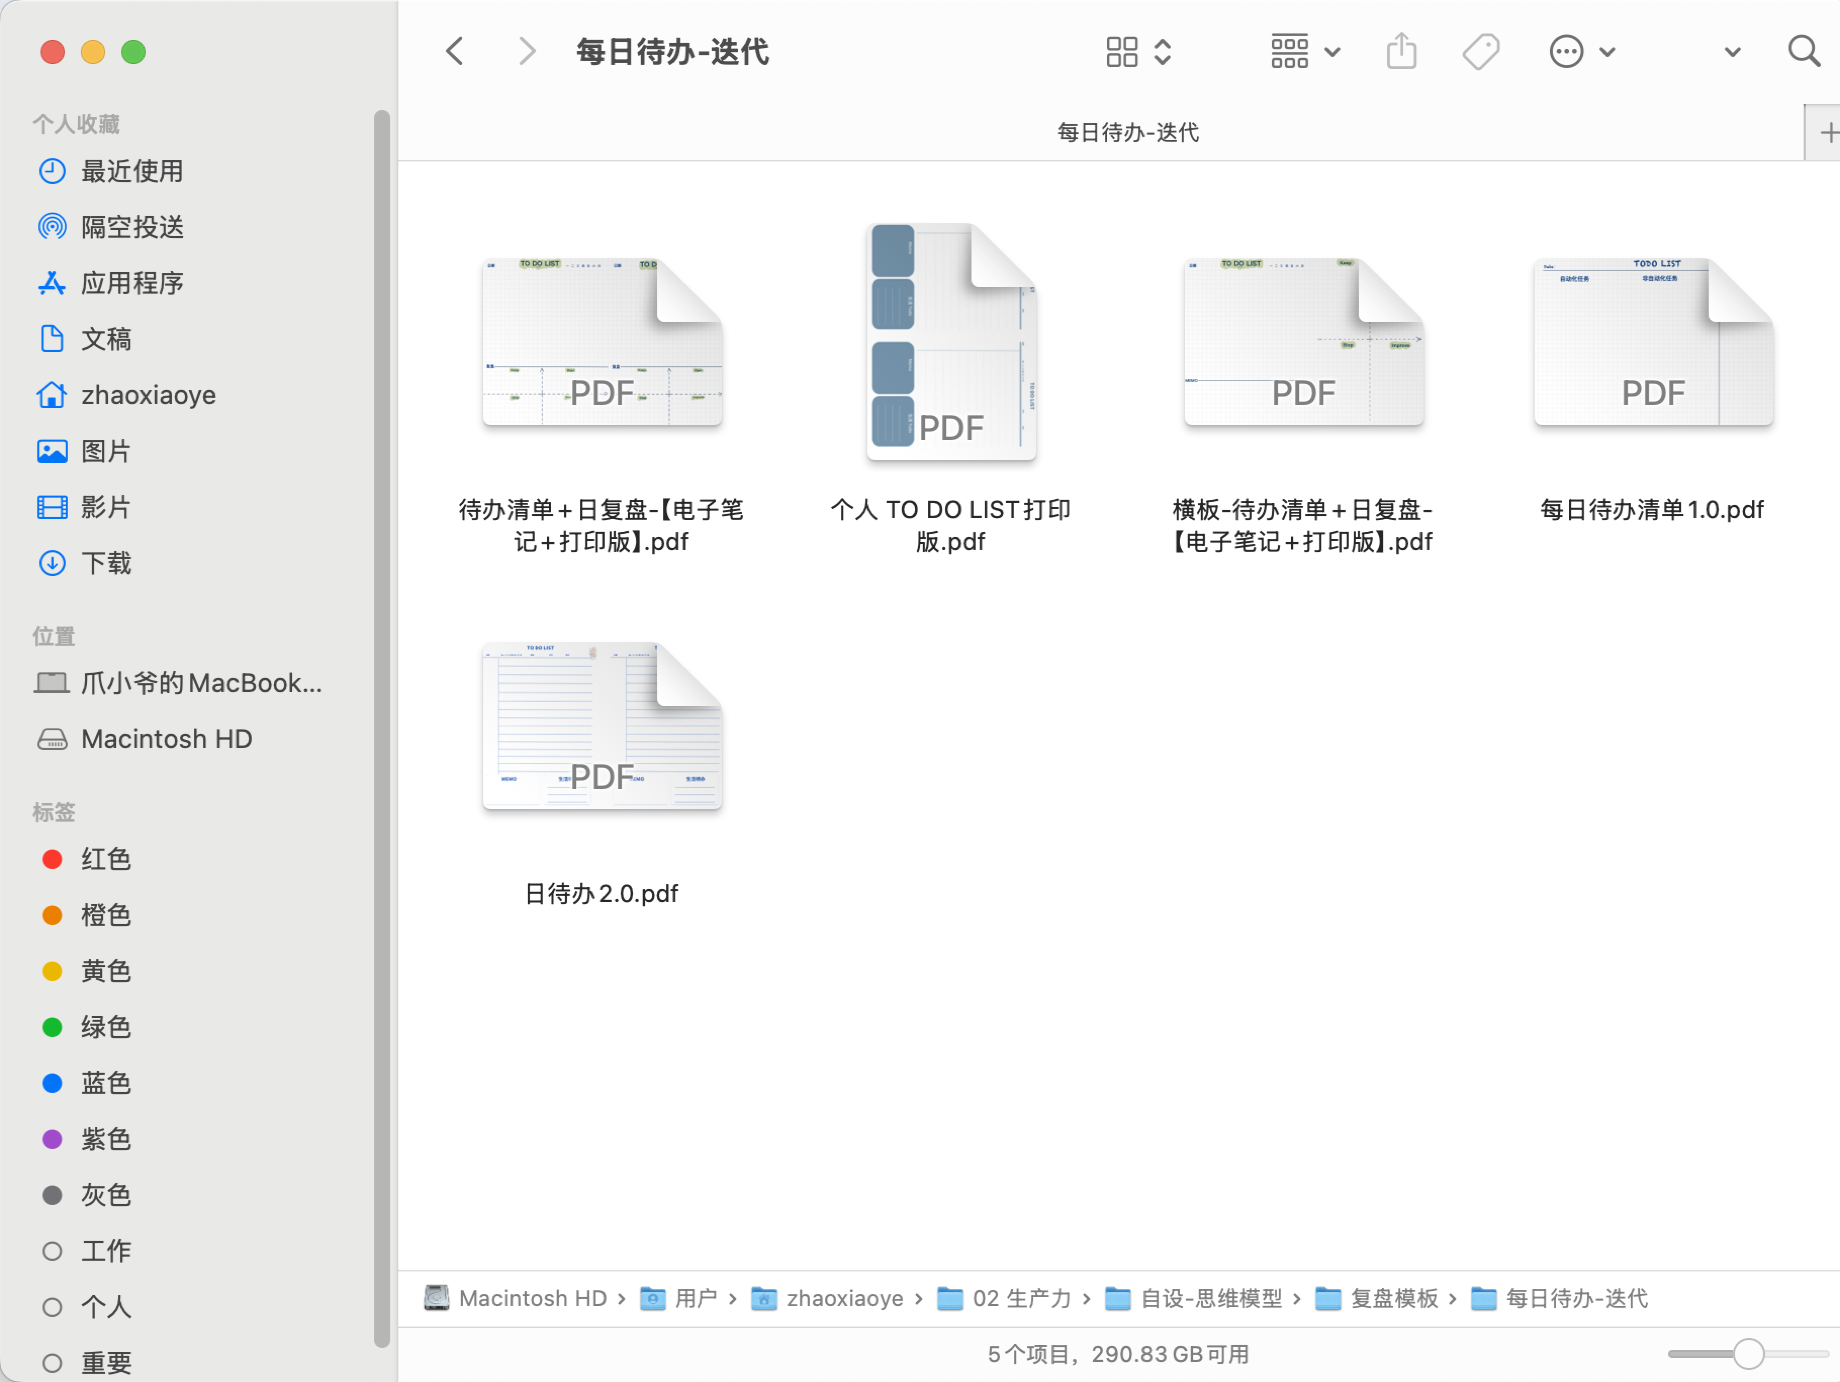The width and height of the screenshot is (1840, 1382).
Task: Select the 工作 tag in sidebar
Action: pyautogui.click(x=105, y=1251)
